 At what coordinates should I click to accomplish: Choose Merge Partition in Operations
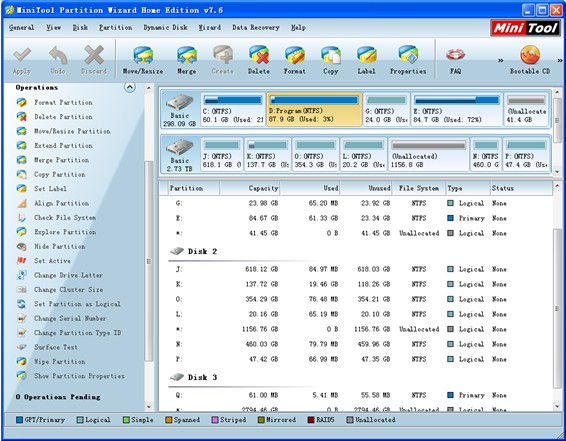point(53,160)
